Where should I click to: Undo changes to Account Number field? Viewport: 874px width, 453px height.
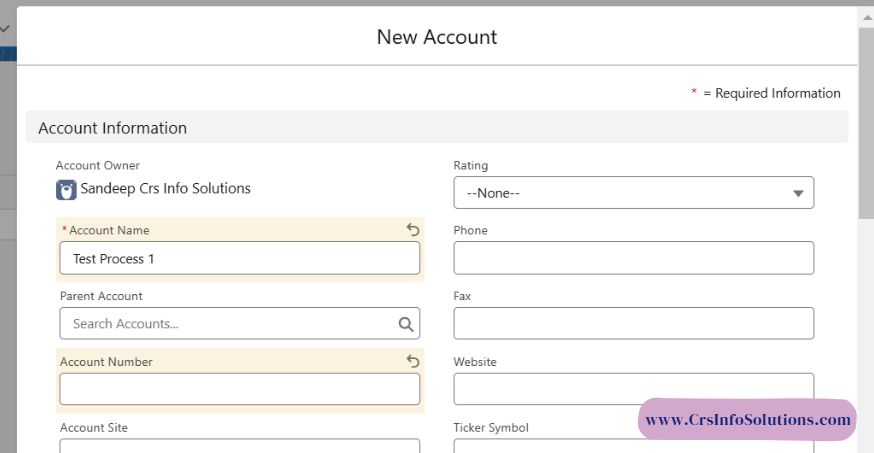click(413, 362)
